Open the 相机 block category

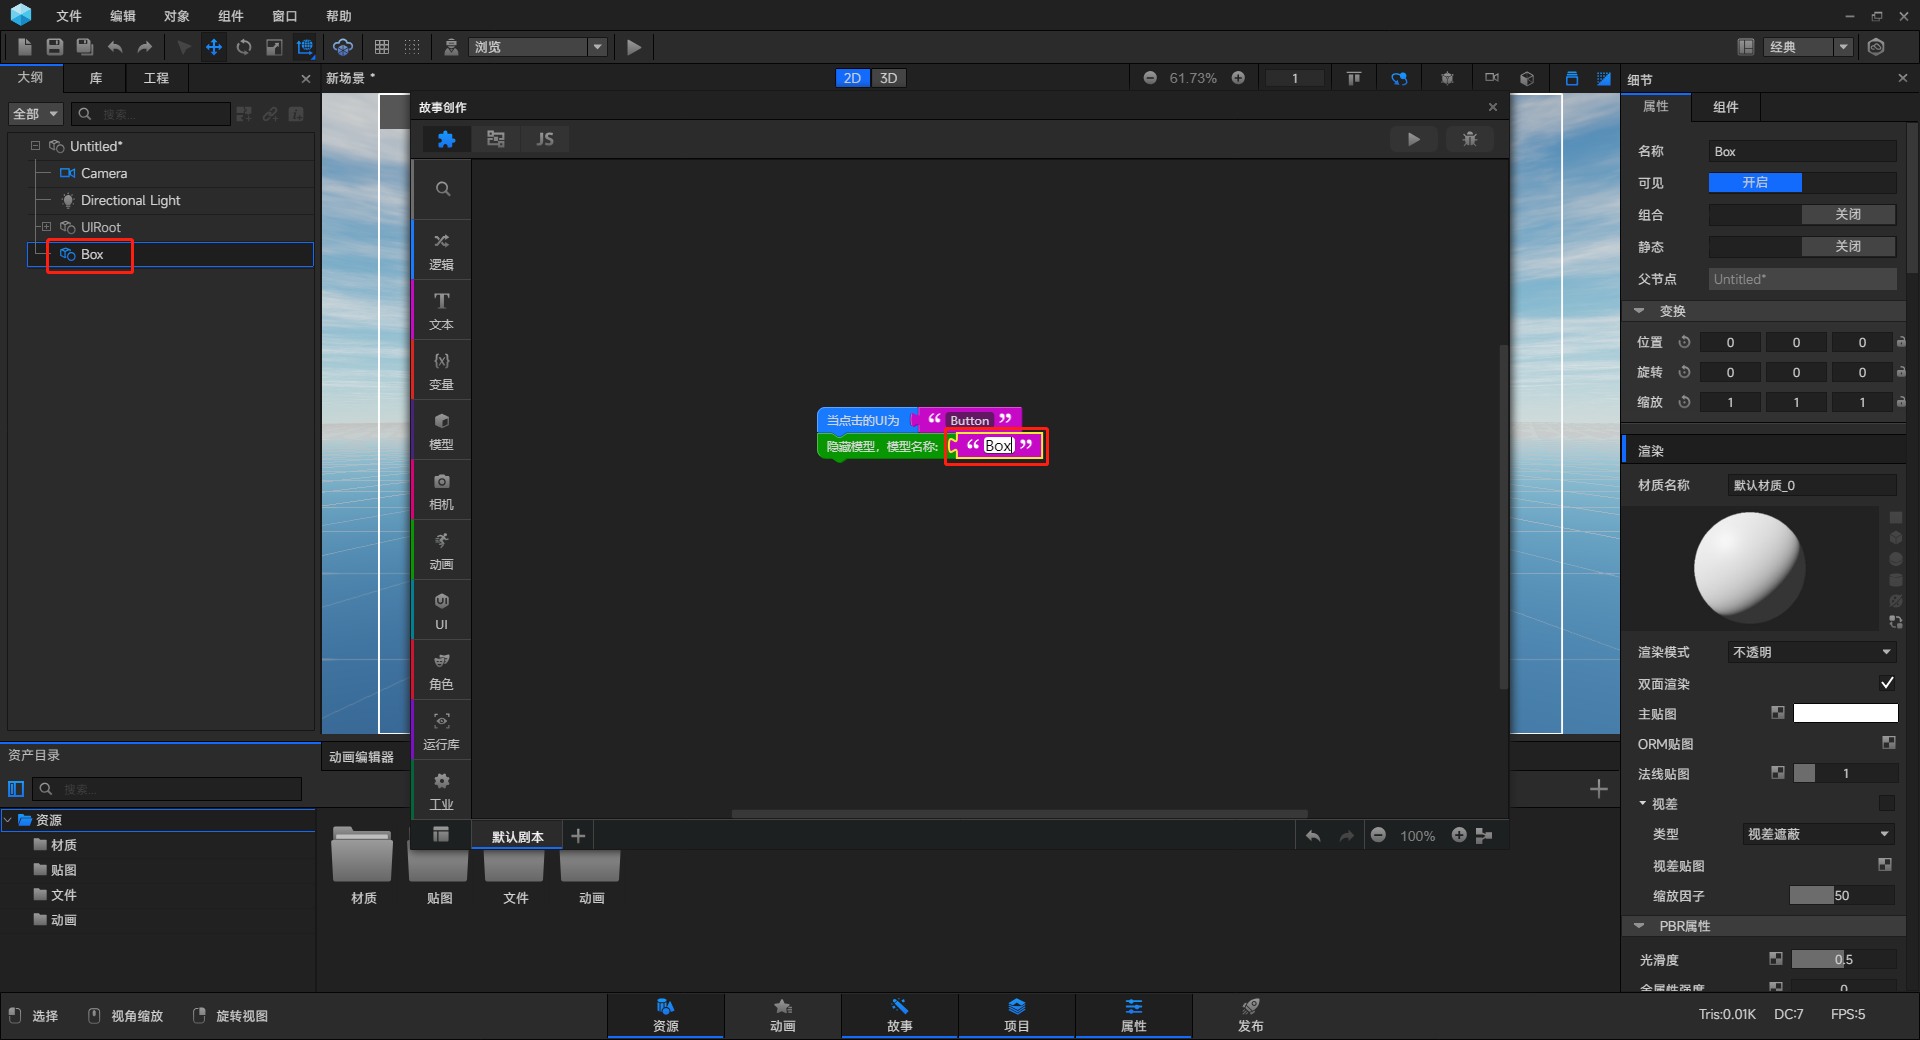pyautogui.click(x=441, y=491)
